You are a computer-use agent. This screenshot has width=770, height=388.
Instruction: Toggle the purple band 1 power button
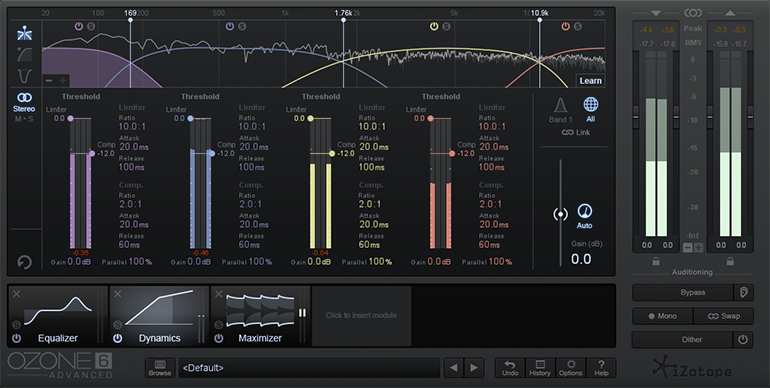[79, 27]
